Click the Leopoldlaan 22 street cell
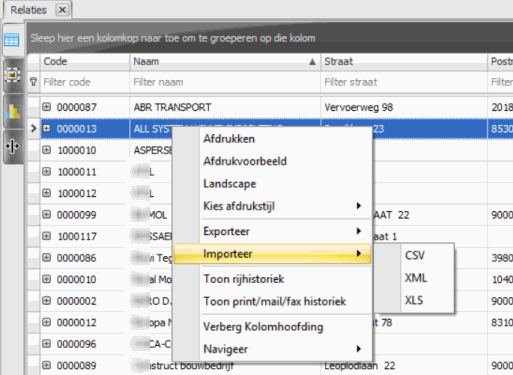The width and height of the screenshot is (513, 375). tap(404, 366)
